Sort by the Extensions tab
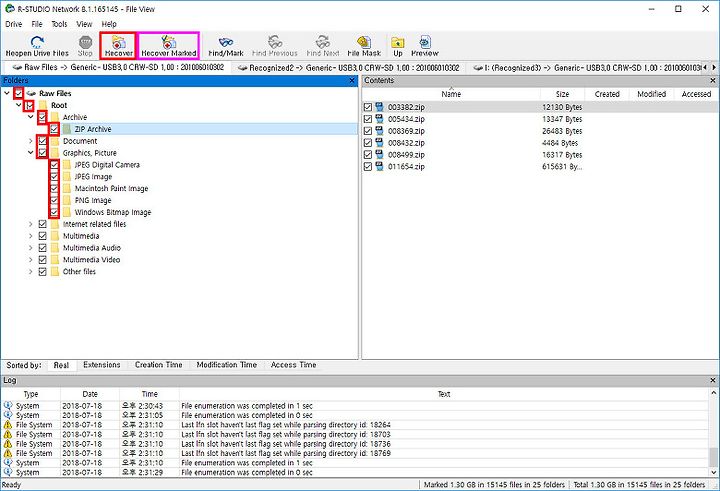Image resolution: width=720 pixels, height=491 pixels. [101, 365]
